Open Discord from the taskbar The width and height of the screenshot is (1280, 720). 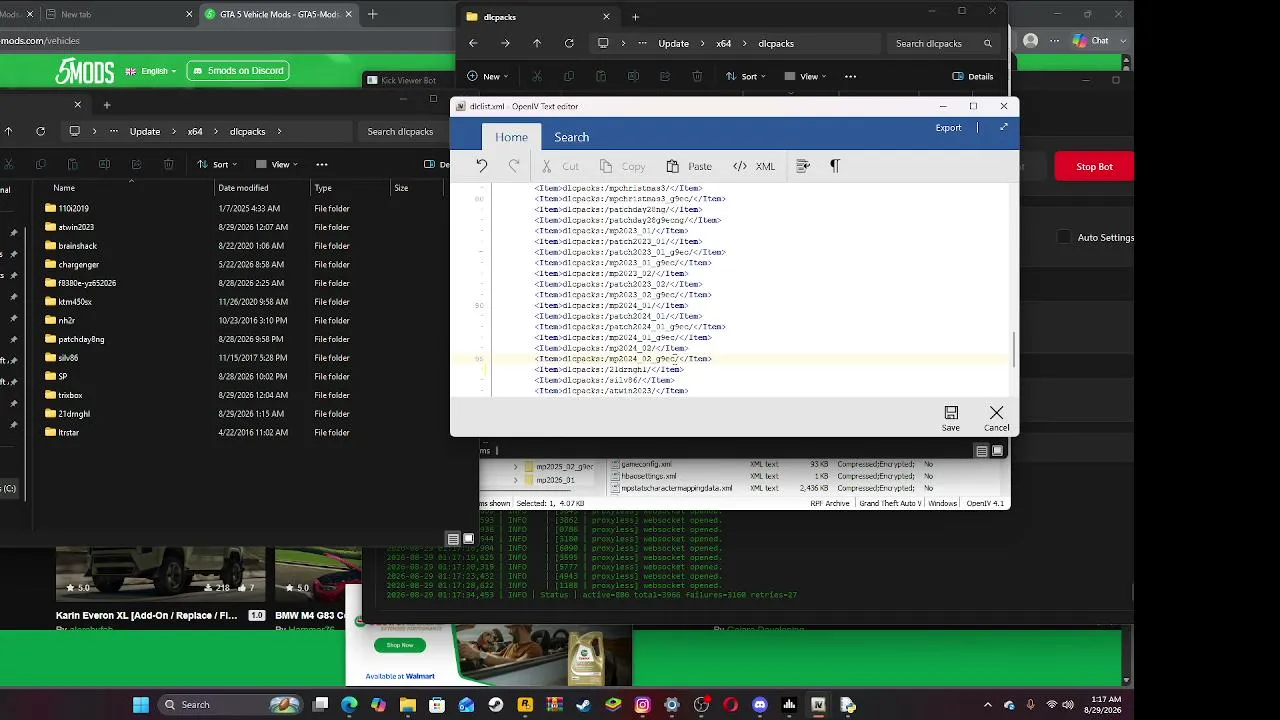pyautogui.click(x=760, y=705)
